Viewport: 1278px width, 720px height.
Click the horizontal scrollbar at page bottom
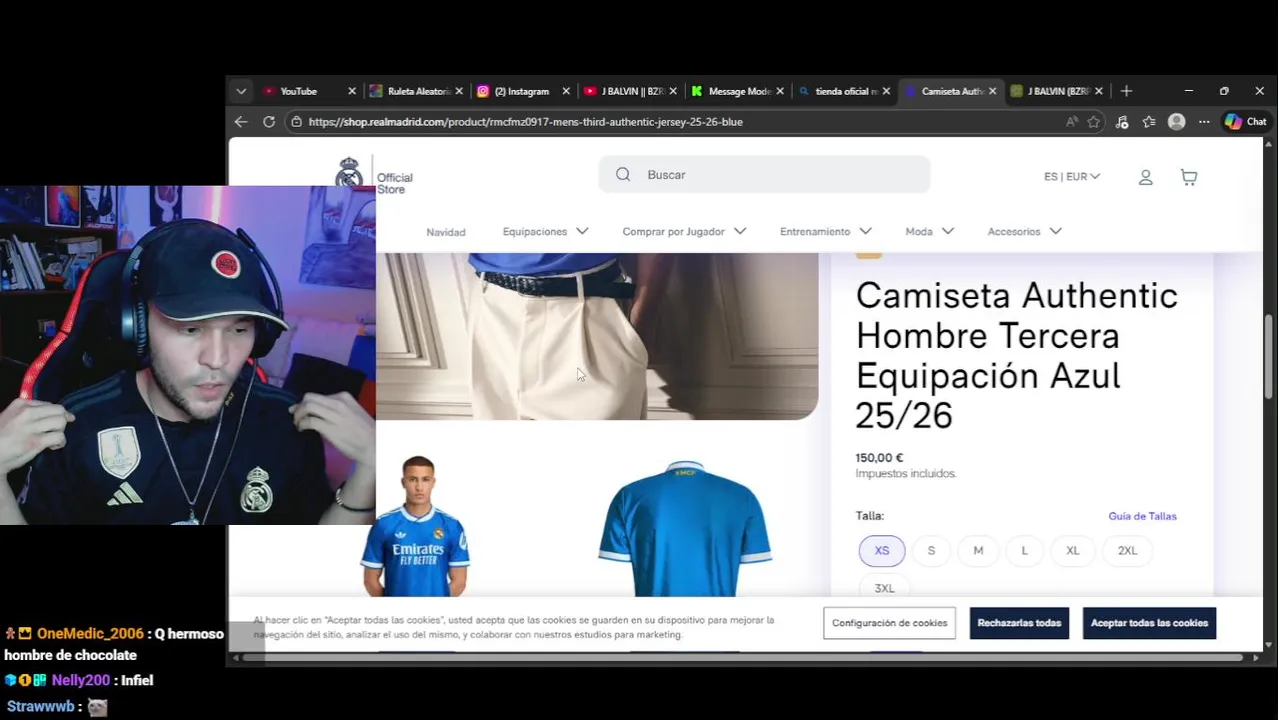pos(742,658)
